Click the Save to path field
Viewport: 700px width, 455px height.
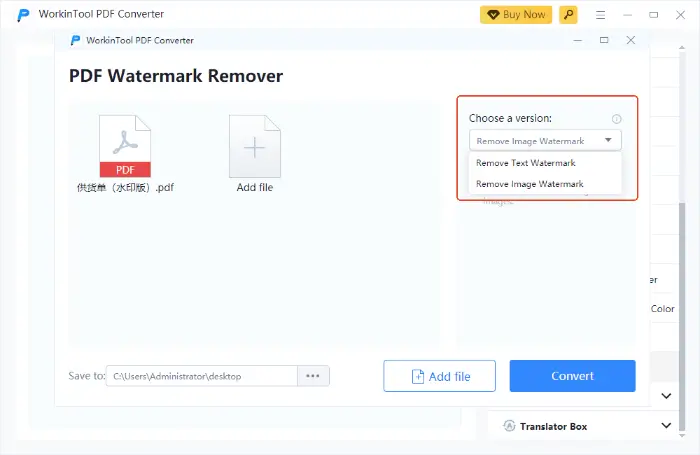pyautogui.click(x=201, y=376)
